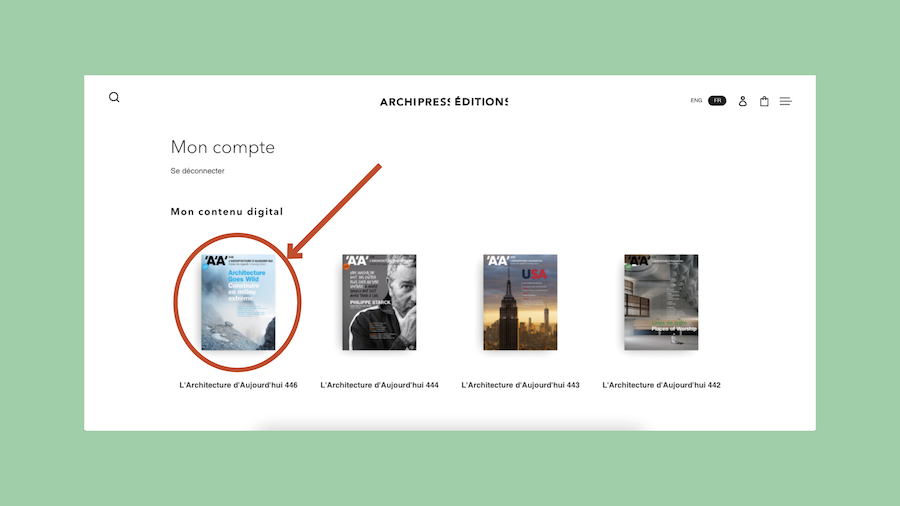
Task: Click the Mon compte heading
Action: 223,147
